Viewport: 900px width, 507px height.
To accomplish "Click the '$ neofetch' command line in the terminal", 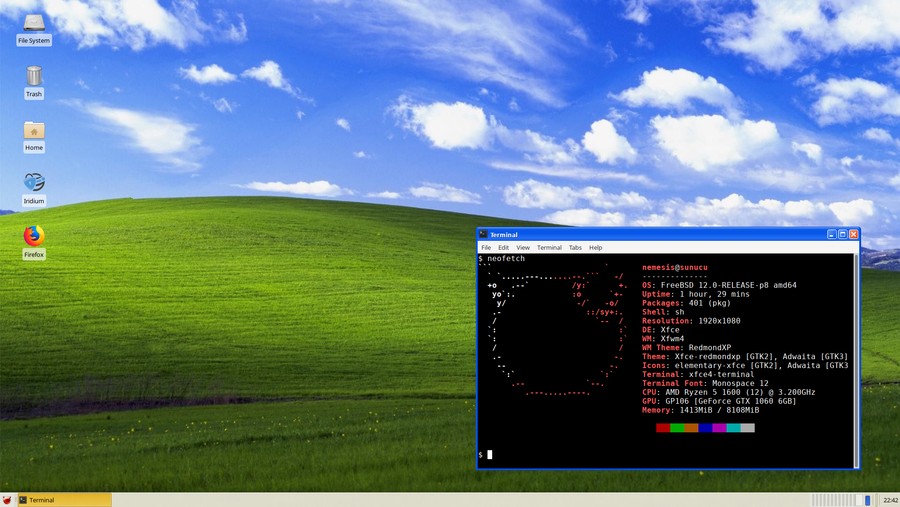I will (x=502, y=258).
